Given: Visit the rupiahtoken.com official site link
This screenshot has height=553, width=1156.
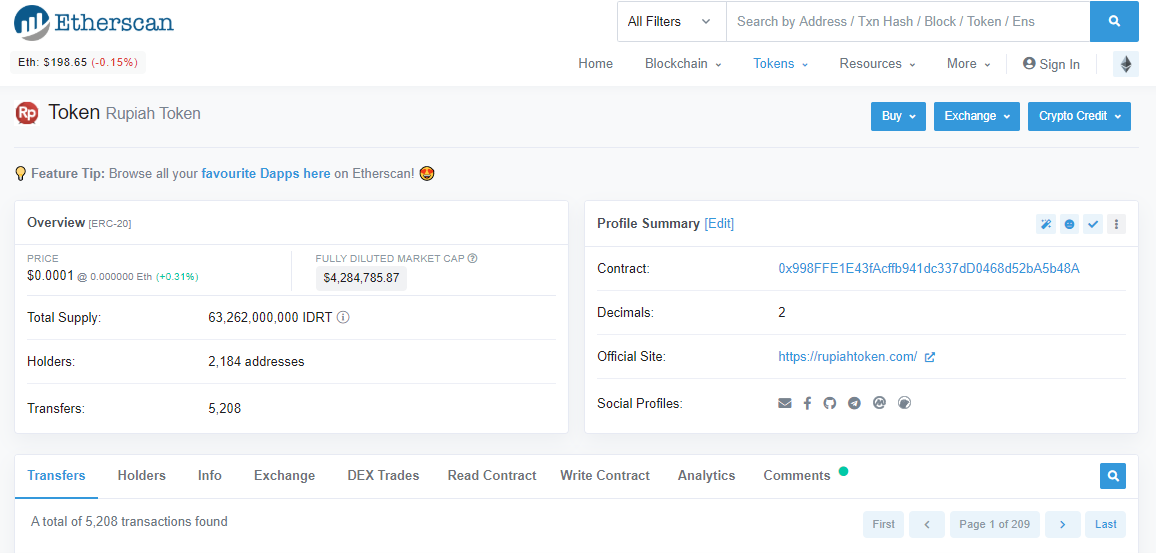Looking at the screenshot, I should point(848,357).
